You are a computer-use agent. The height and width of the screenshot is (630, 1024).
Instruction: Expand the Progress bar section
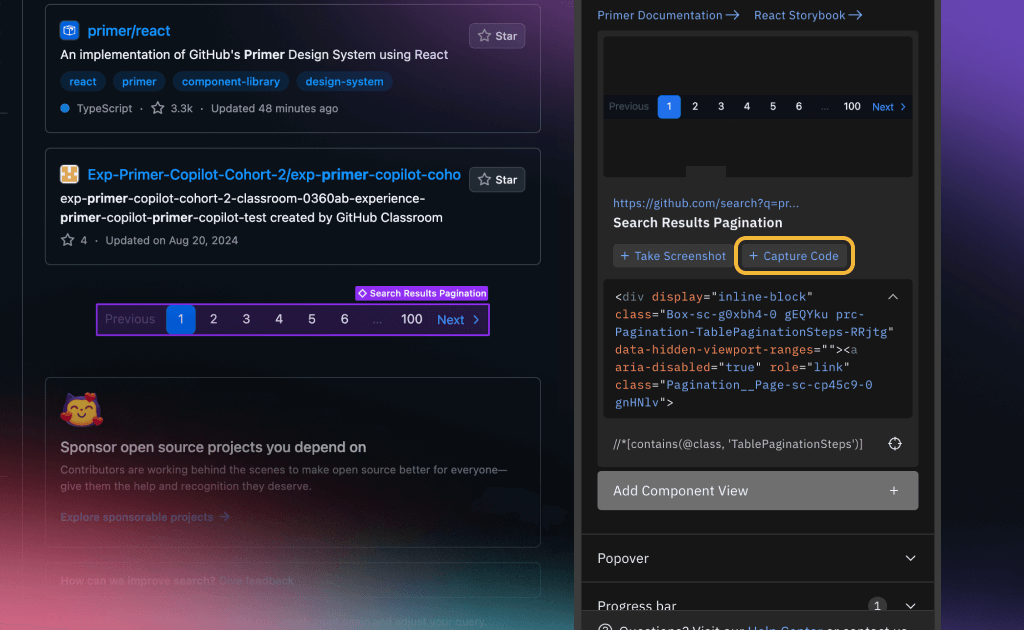(758, 606)
